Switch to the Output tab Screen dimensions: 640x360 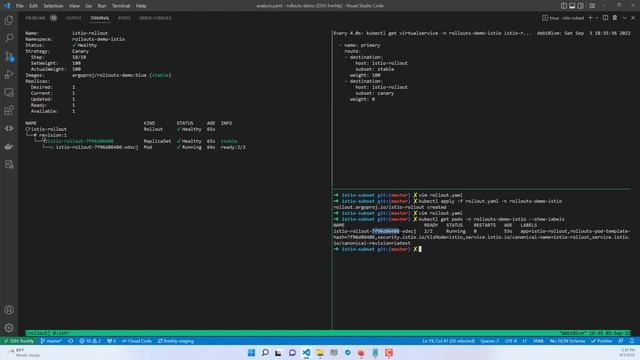pyautogui.click(x=73, y=18)
